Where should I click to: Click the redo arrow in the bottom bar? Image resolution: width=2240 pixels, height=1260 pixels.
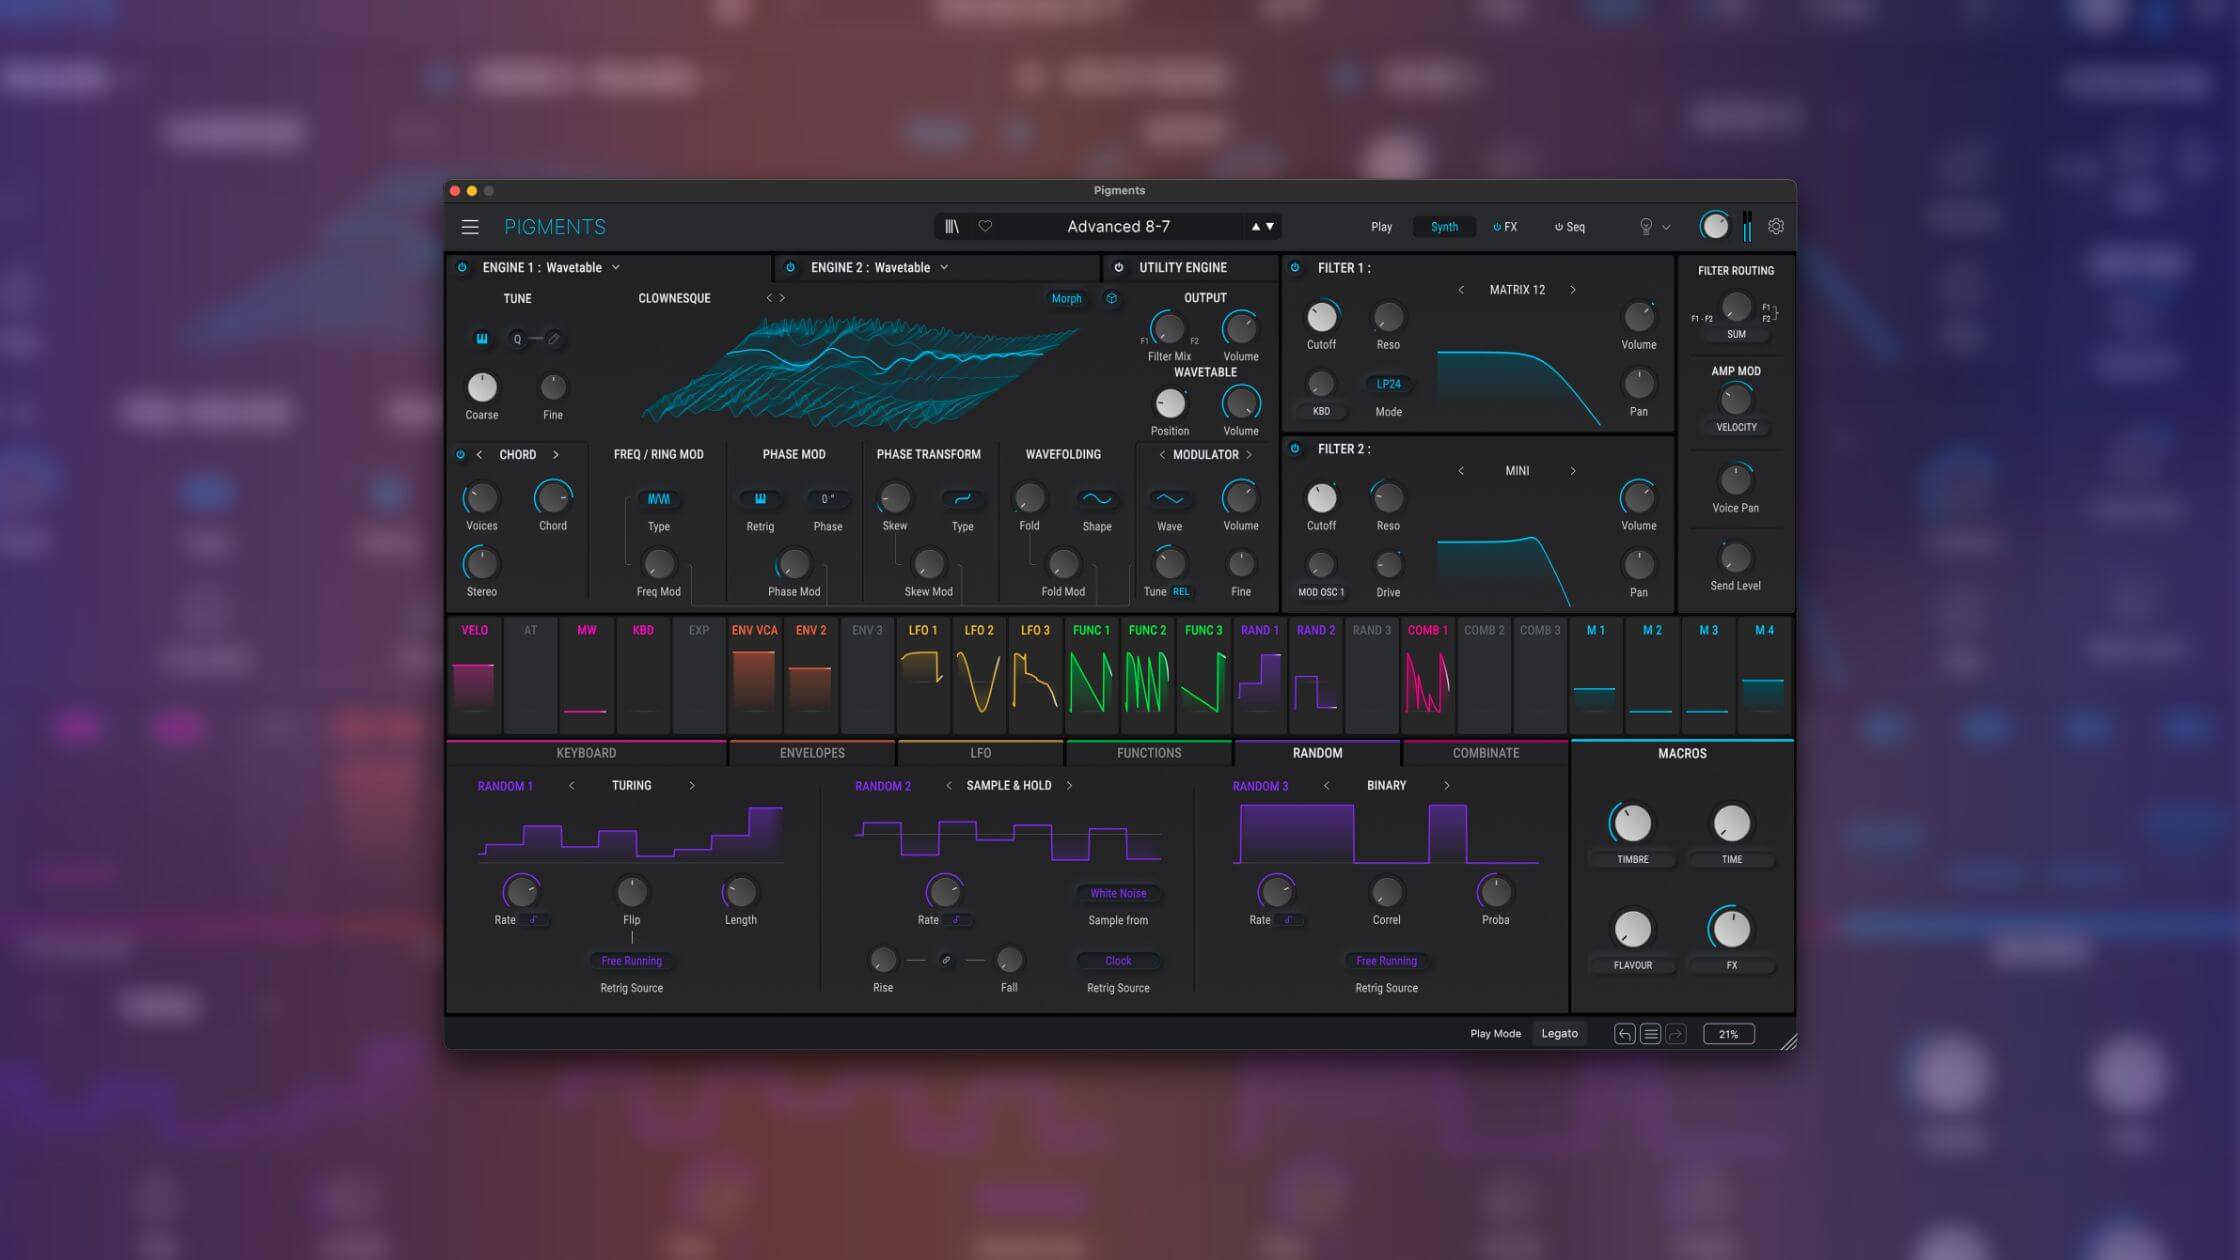pos(1677,1034)
